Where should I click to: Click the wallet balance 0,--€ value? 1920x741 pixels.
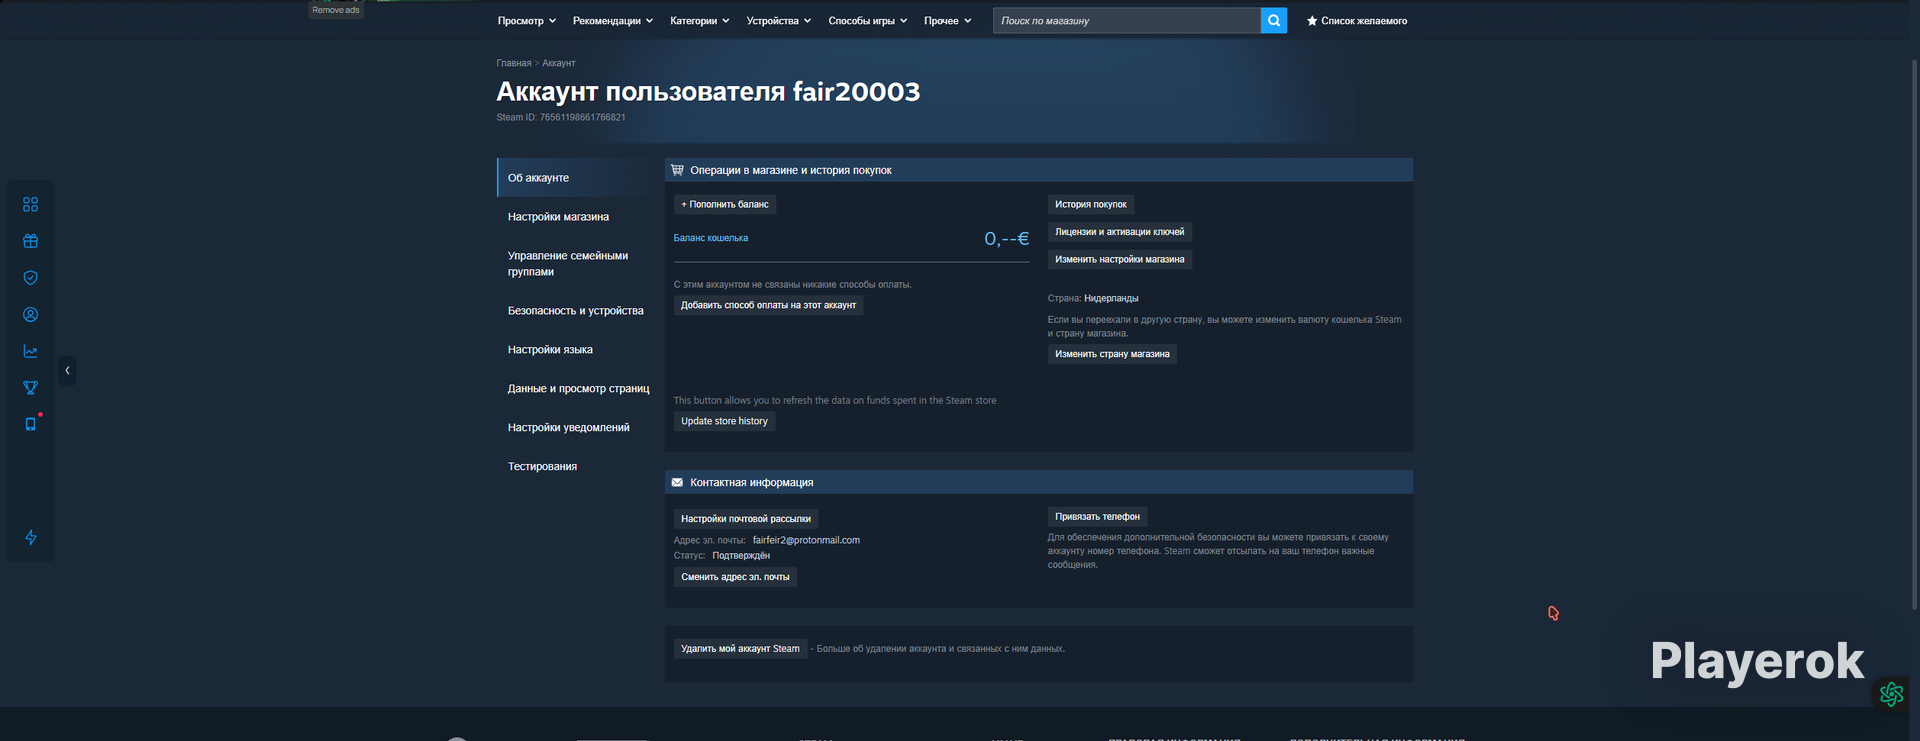[x=1006, y=238]
